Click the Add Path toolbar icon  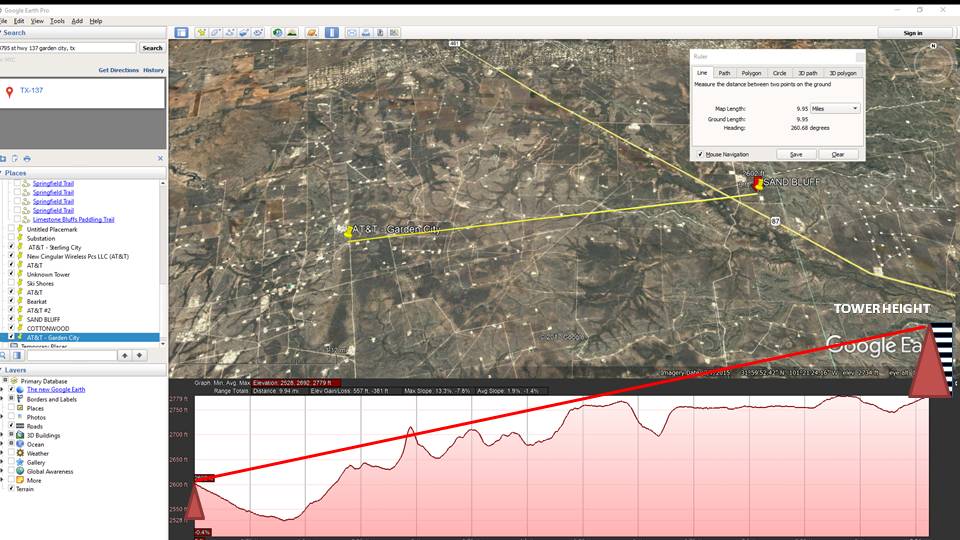click(x=230, y=32)
